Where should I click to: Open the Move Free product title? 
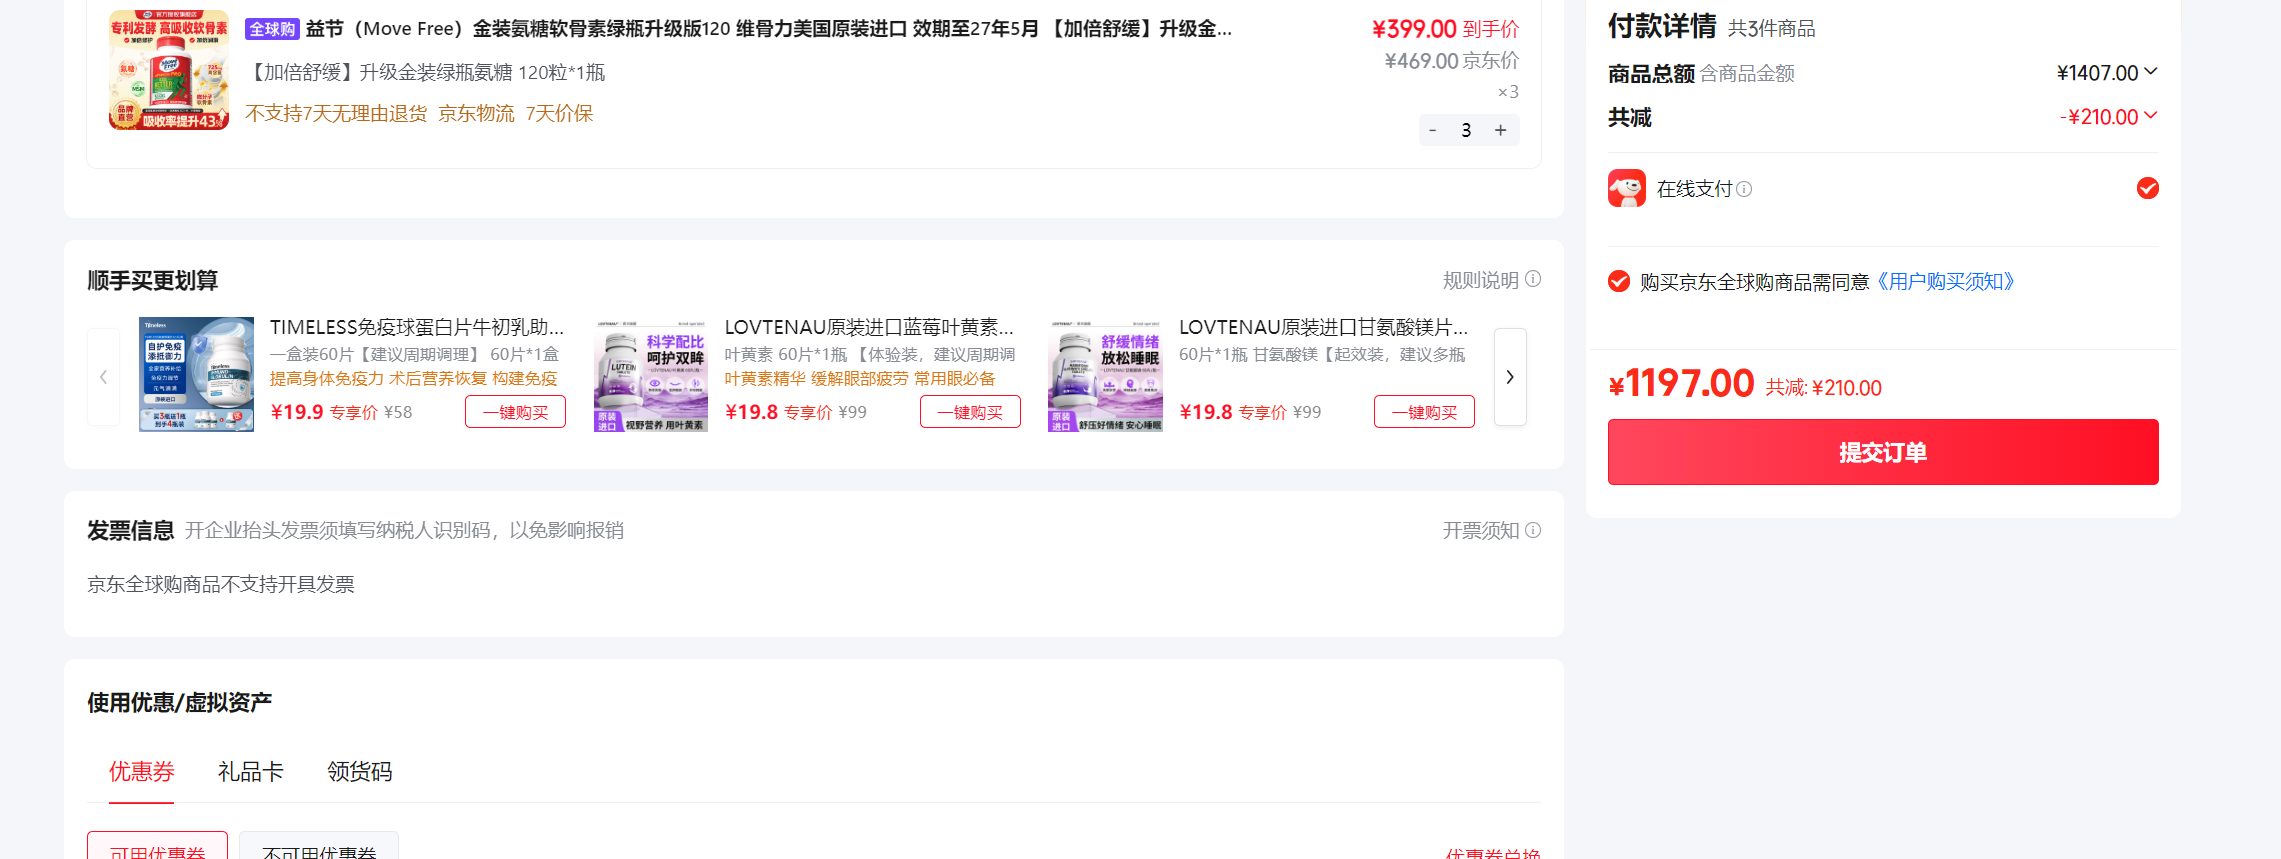click(769, 29)
